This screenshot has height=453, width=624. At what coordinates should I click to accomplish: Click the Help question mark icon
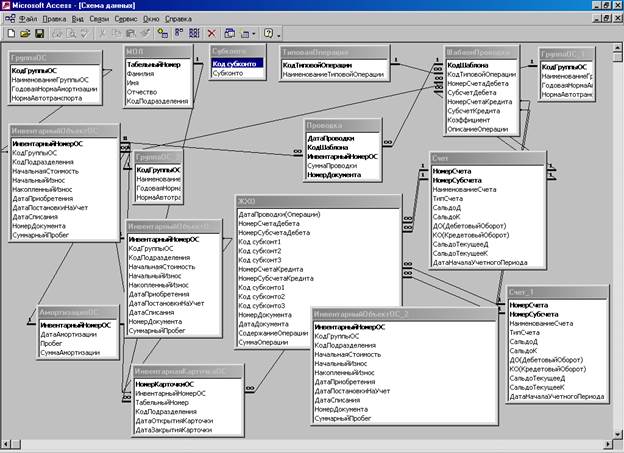[x=267, y=33]
